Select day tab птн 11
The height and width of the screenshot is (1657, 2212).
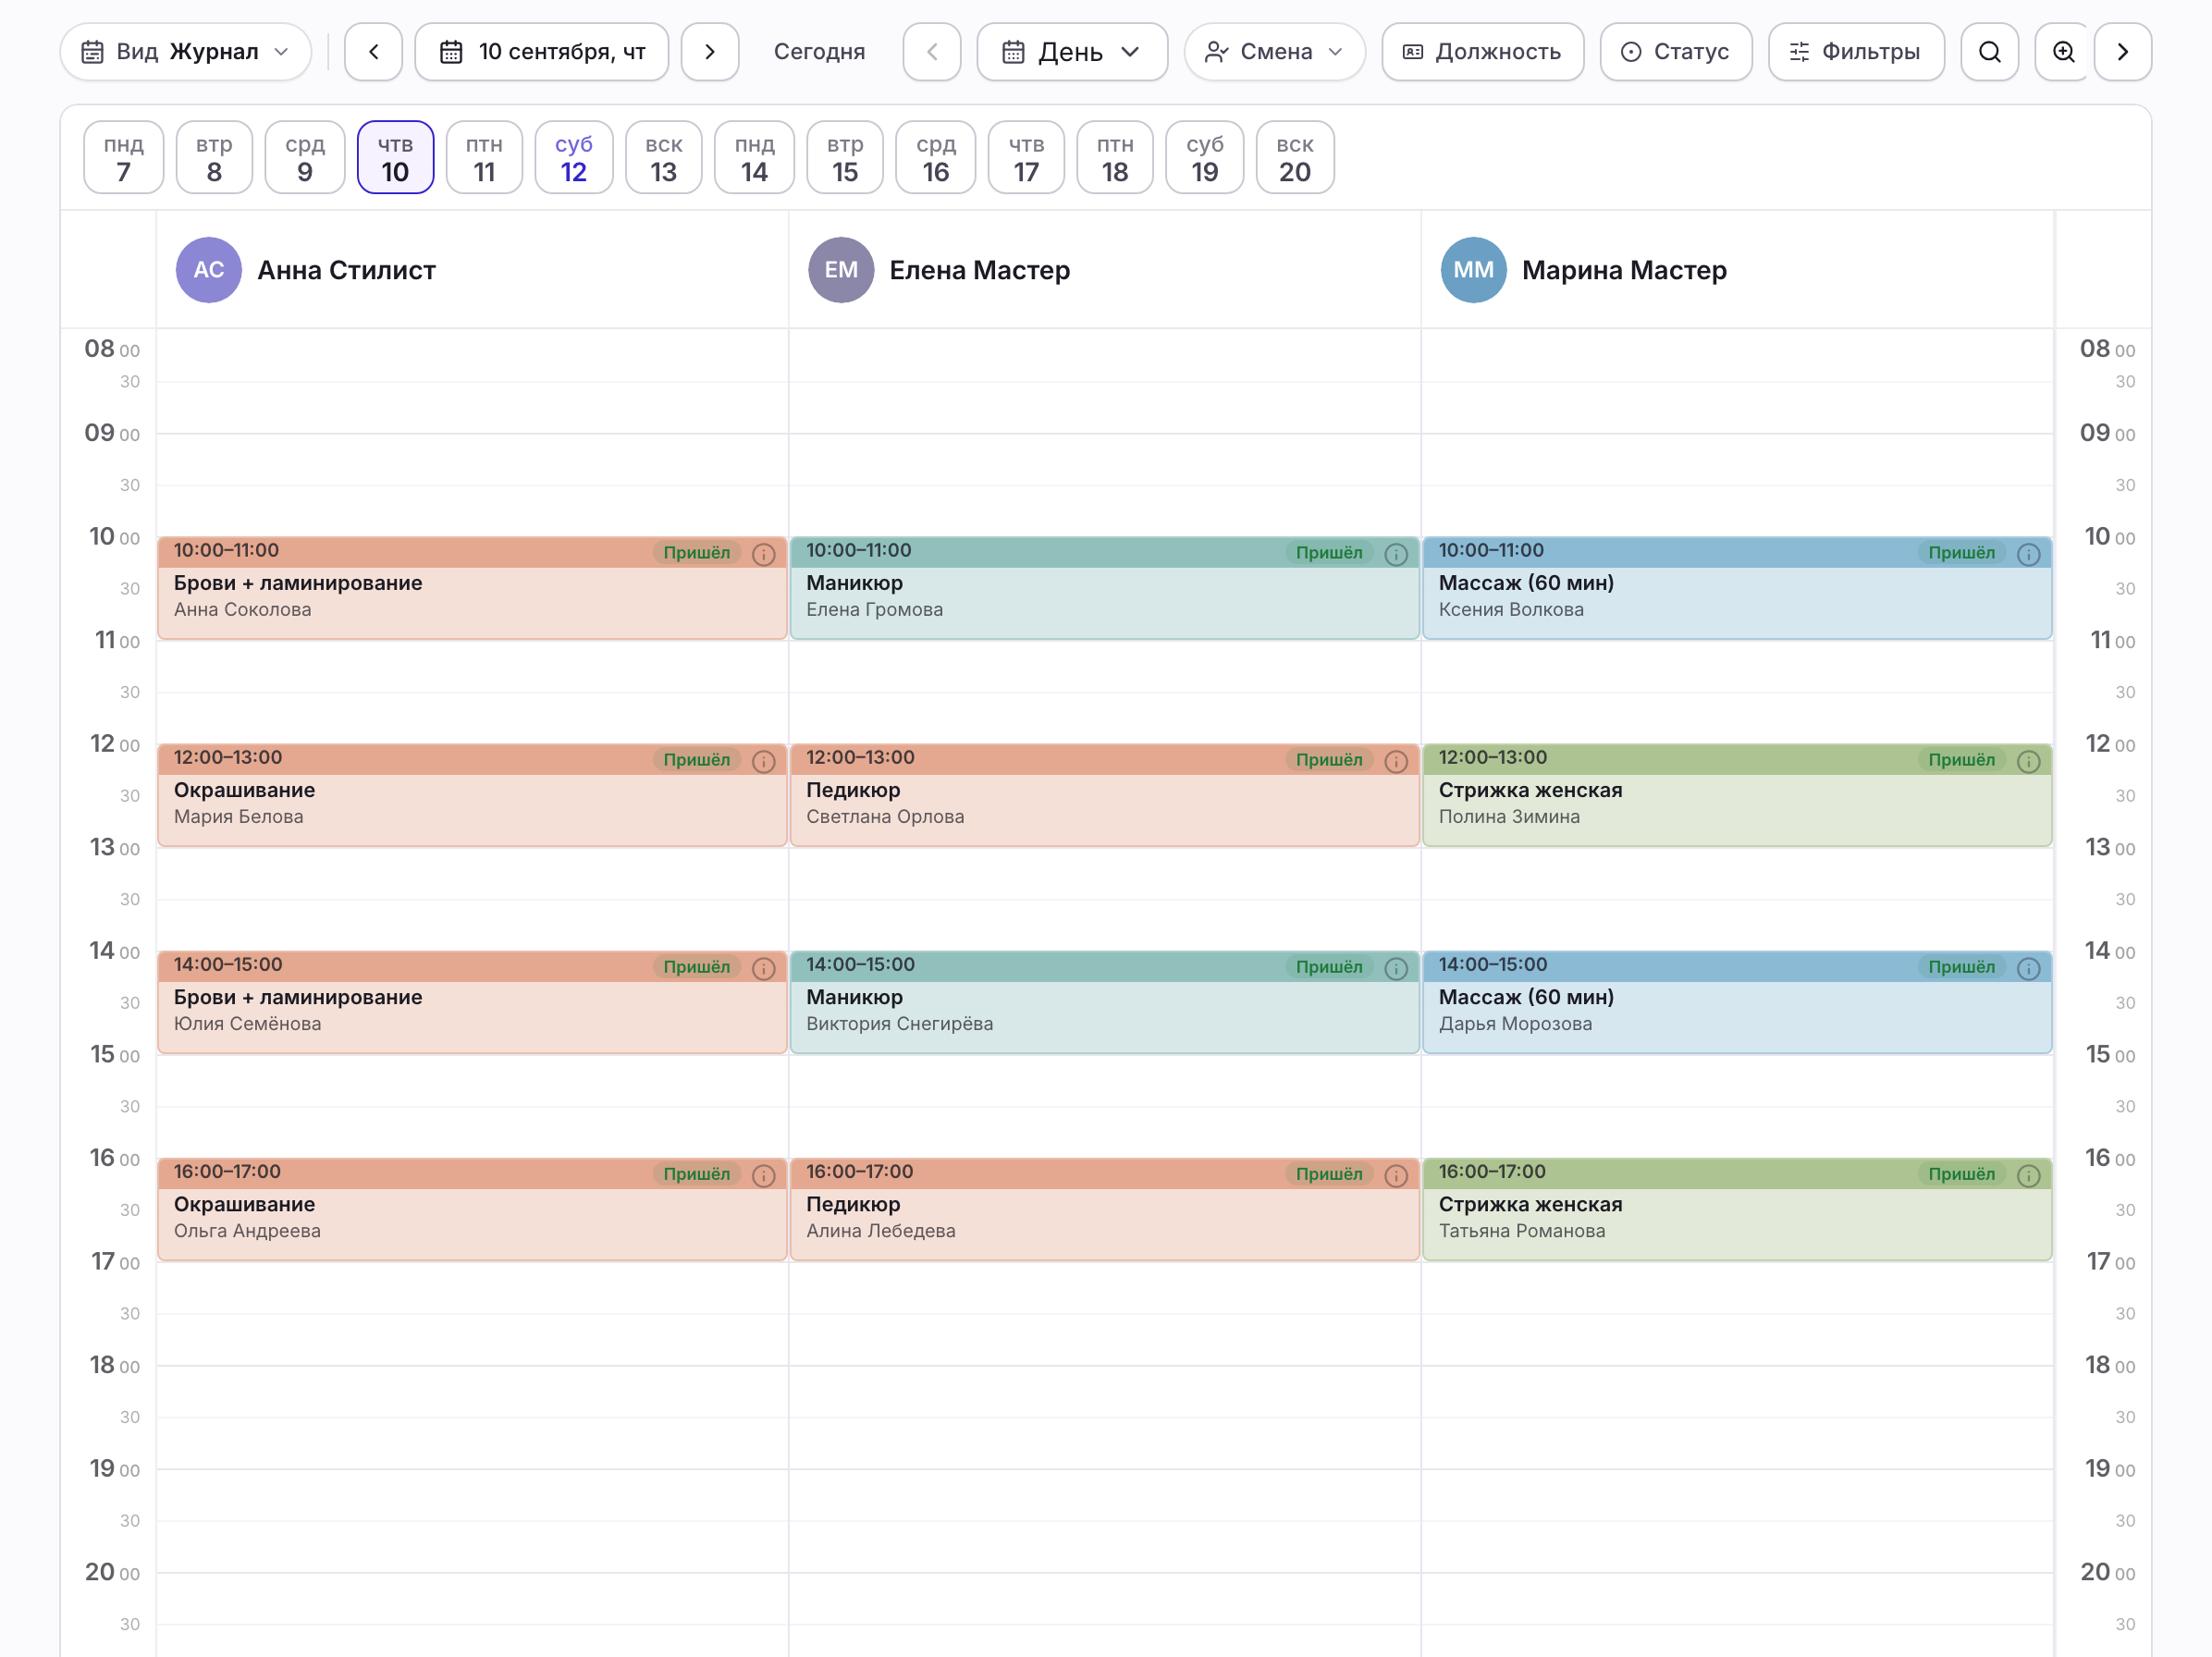[484, 157]
